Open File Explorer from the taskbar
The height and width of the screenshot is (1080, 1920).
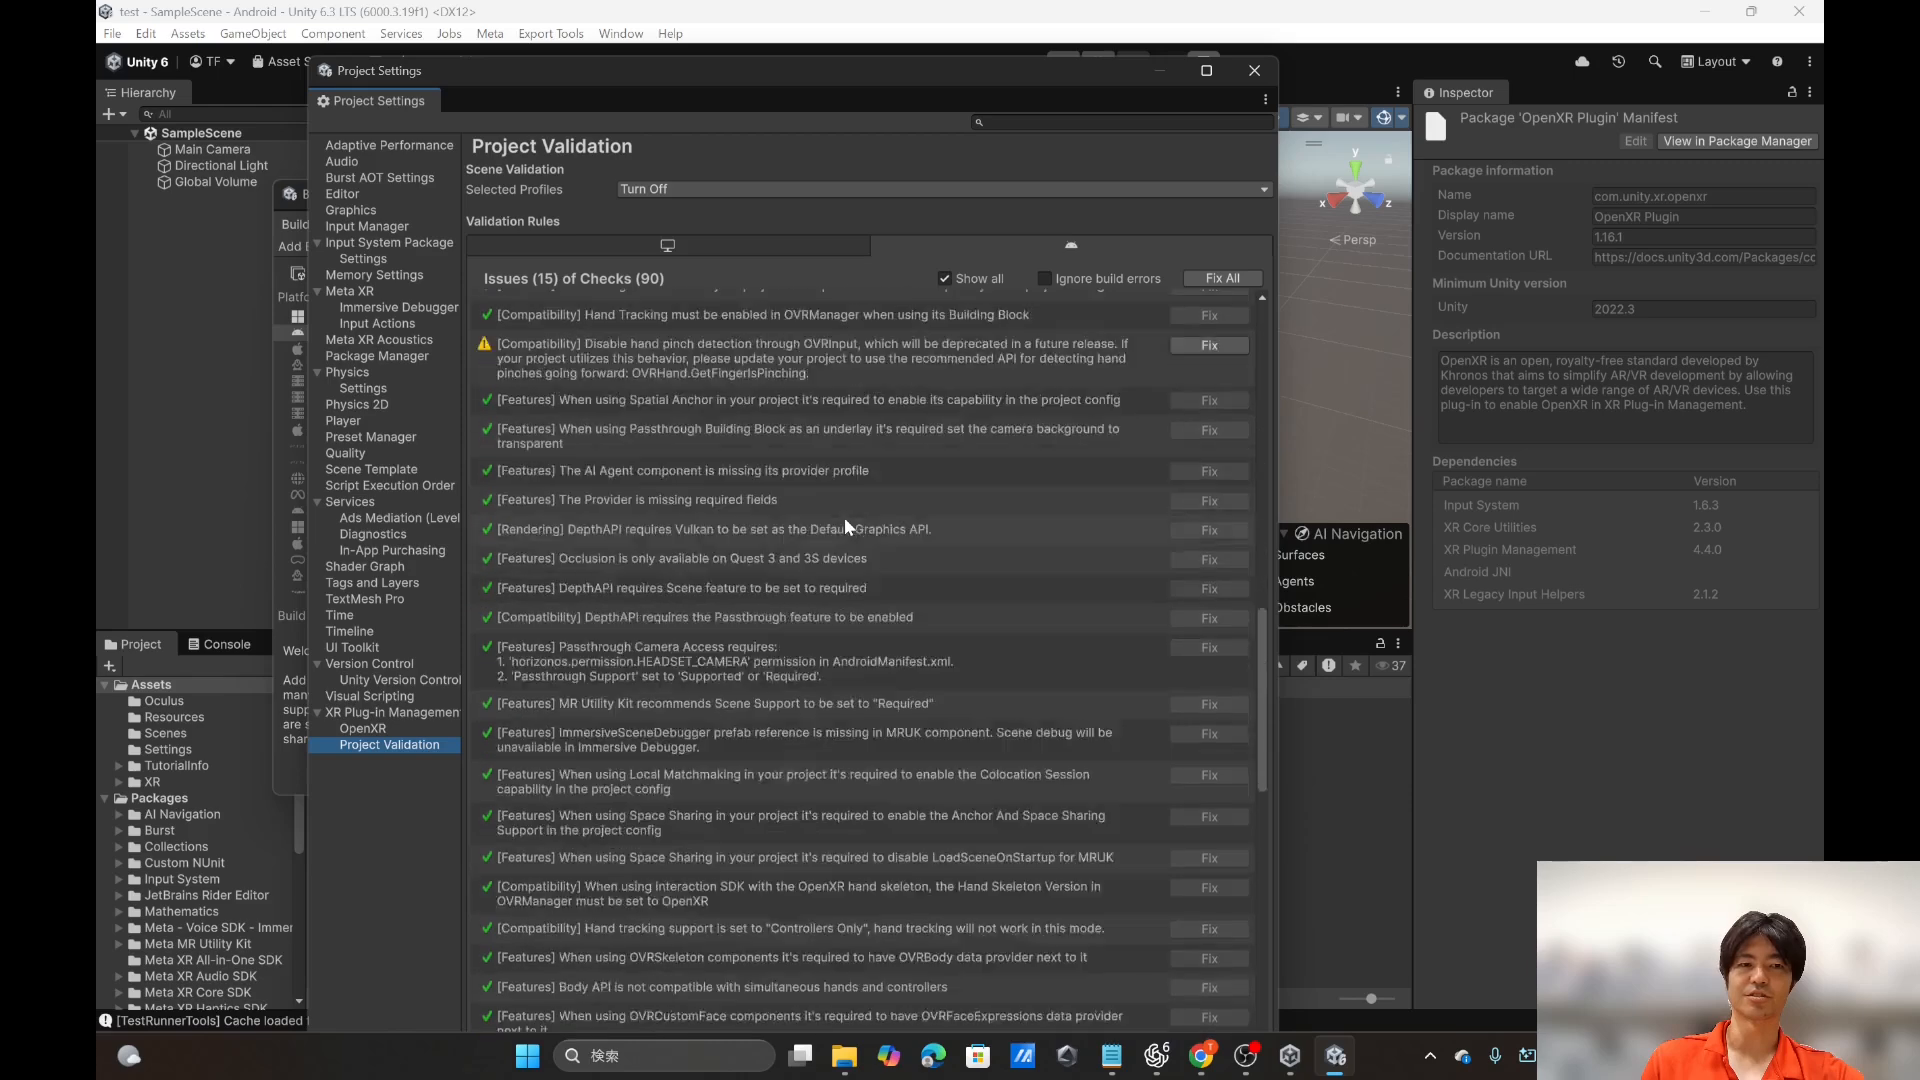tap(844, 1056)
